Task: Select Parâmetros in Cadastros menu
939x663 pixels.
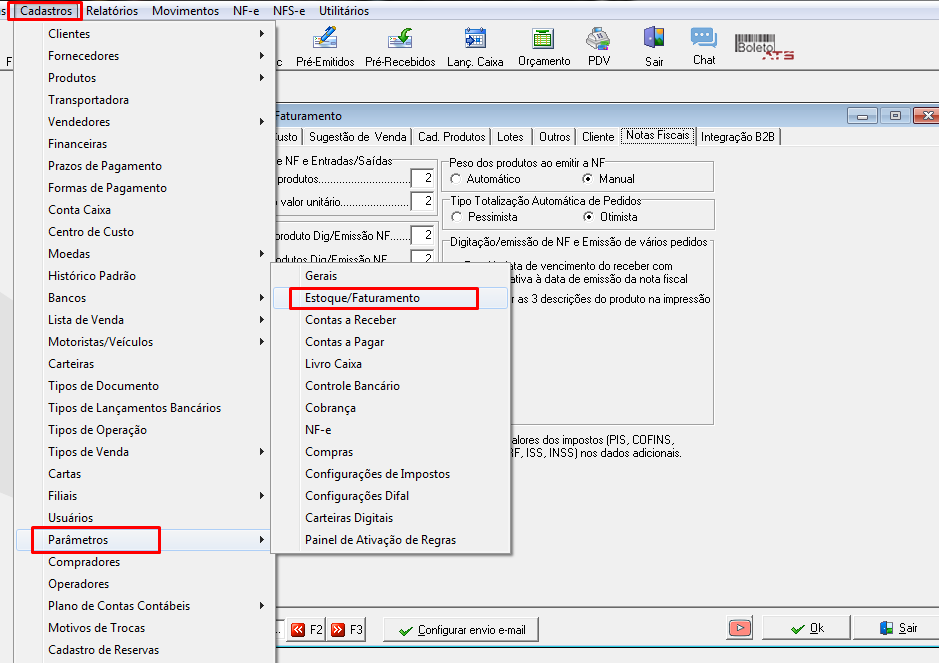Action: tap(145, 540)
